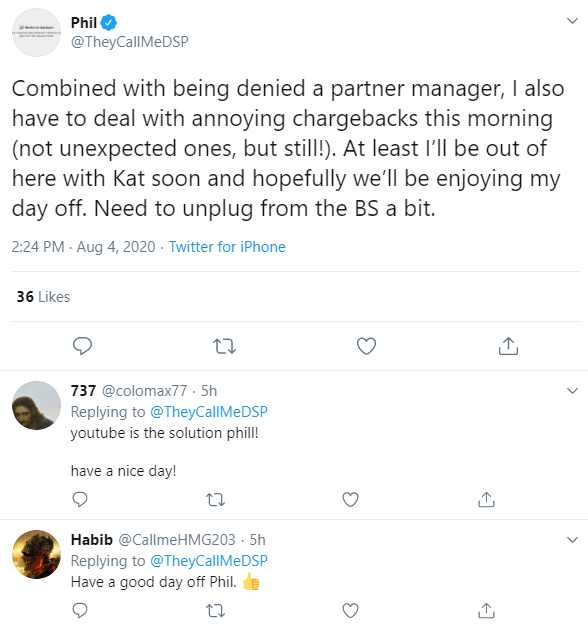Like the 'youtube is the solution' reply

[350, 499]
